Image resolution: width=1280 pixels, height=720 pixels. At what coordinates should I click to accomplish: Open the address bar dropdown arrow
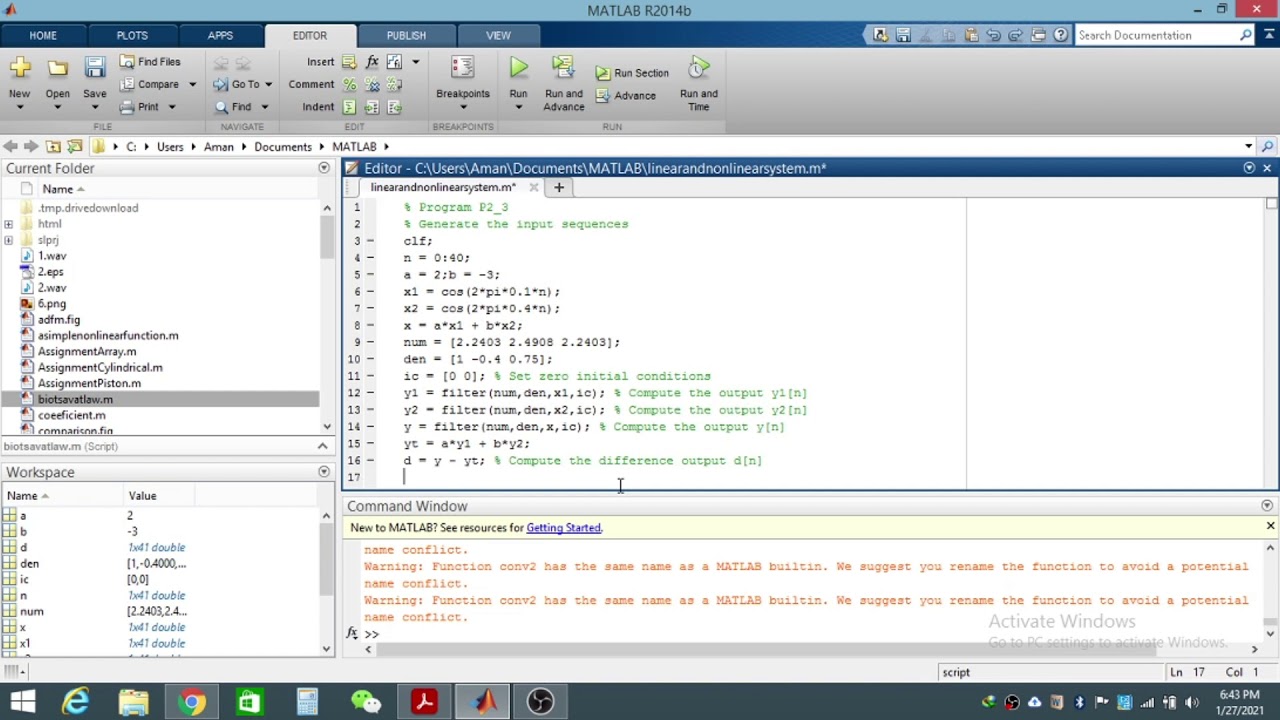pyautogui.click(x=1248, y=146)
